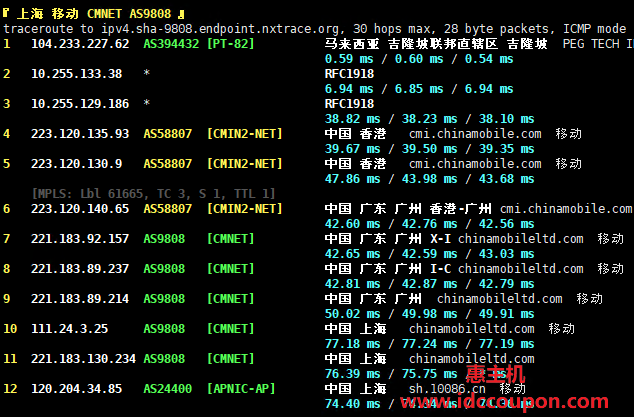Image resolution: width=634 pixels, height=417 pixels.
Task: Click RFC1918 label on hop 3
Action: point(349,104)
